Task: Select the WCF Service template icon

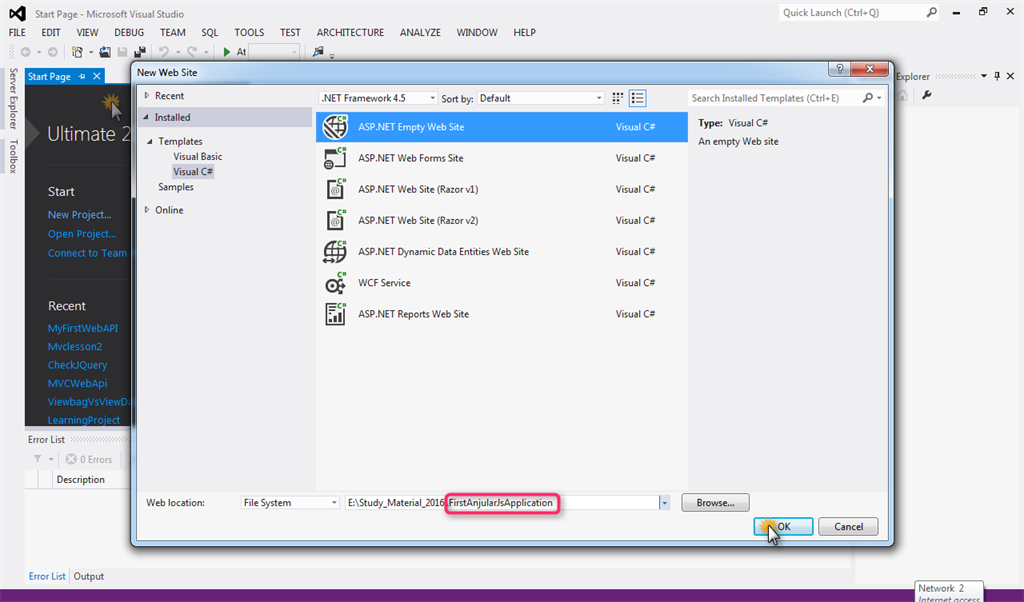Action: tap(333, 282)
